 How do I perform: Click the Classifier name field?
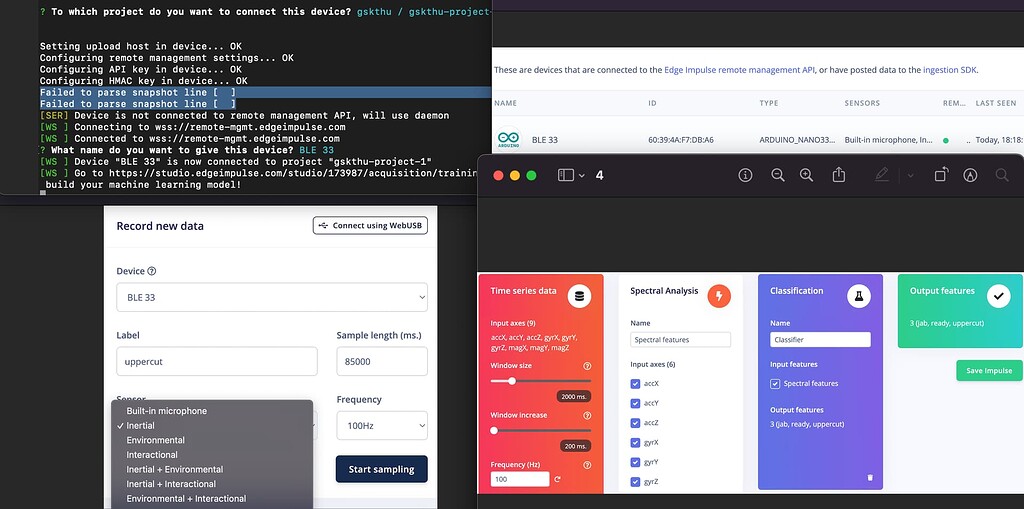click(820, 340)
